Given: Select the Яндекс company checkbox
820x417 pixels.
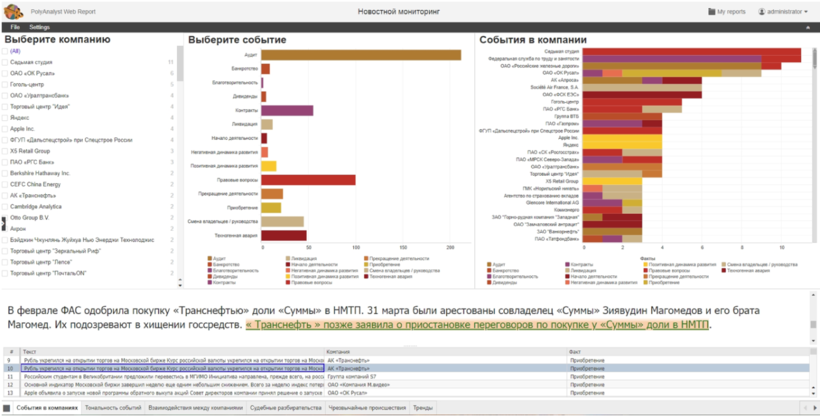Looking at the screenshot, I should [5, 117].
